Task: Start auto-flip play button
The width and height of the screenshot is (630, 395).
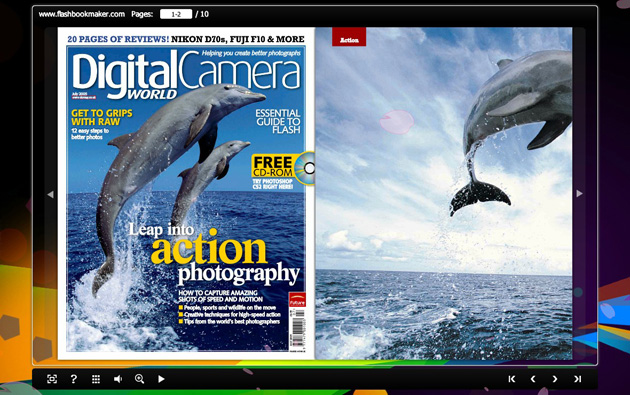Action: pyautogui.click(x=161, y=379)
